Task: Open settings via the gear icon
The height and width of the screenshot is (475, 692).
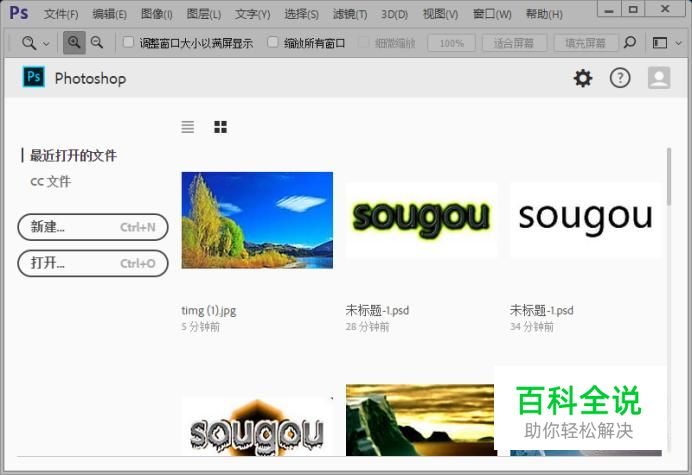Action: tap(583, 78)
